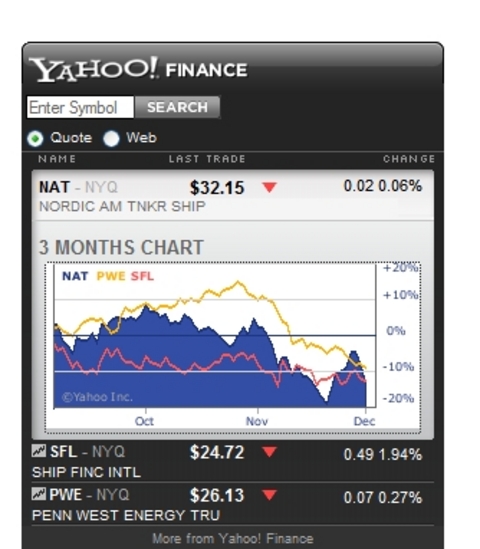The image size is (480, 549).
Task: Select the Web radio button
Action: tap(111, 138)
